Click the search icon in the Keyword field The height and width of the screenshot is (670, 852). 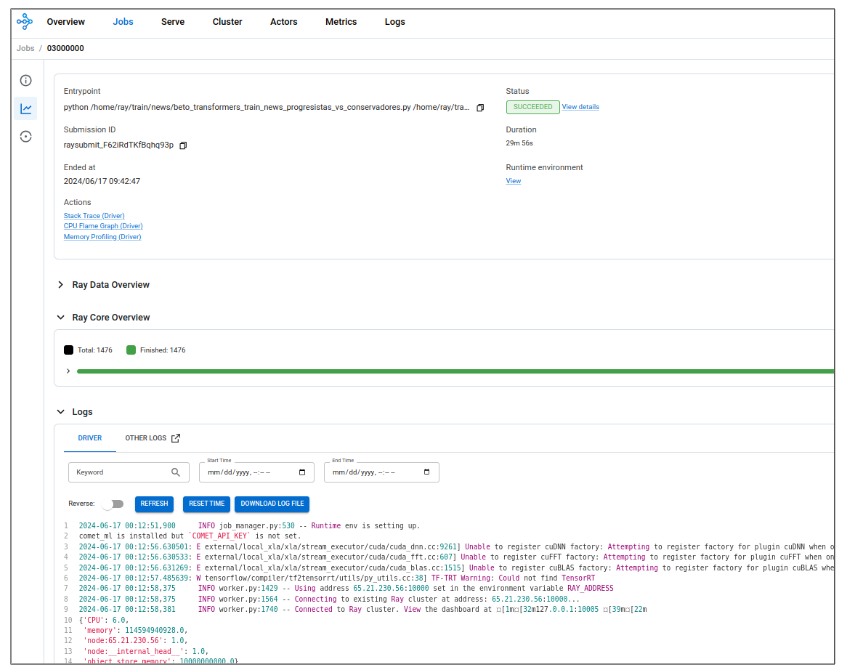click(x=175, y=472)
